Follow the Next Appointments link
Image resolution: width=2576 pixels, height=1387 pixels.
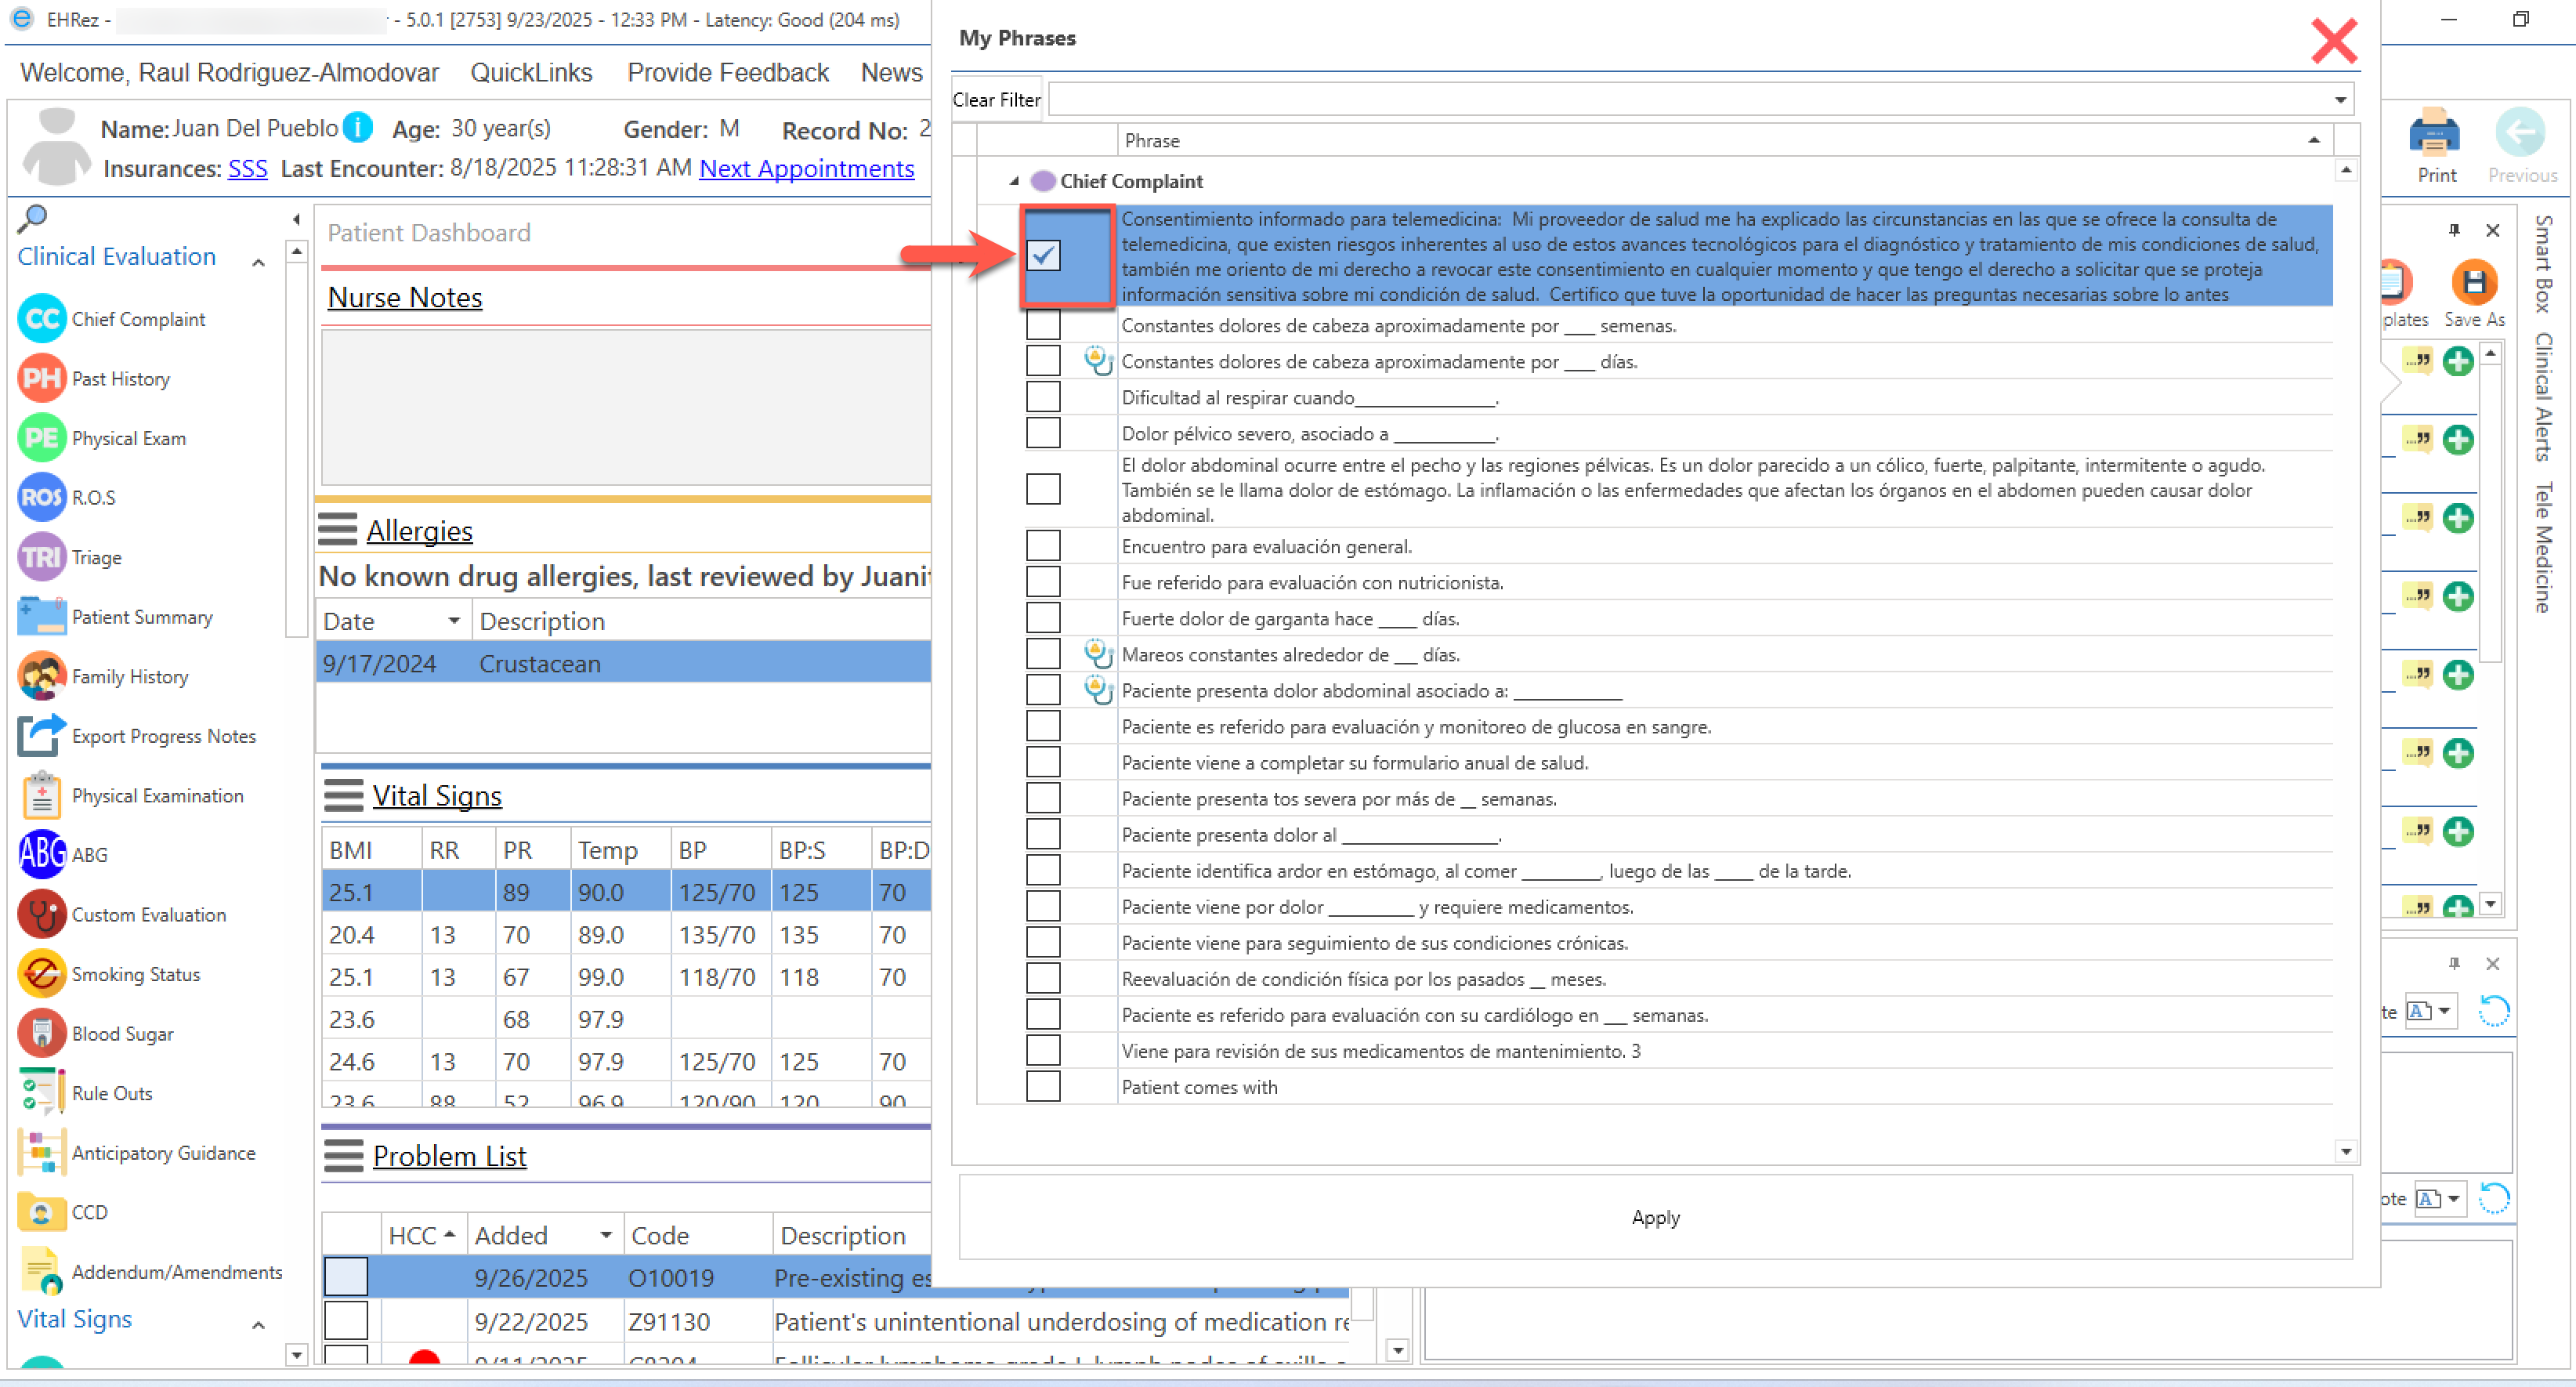coord(806,168)
